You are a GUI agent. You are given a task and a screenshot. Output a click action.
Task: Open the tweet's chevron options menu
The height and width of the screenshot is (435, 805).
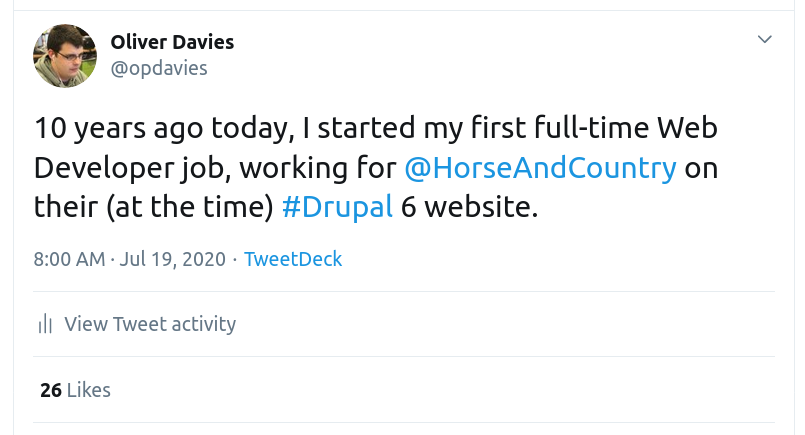(x=765, y=40)
